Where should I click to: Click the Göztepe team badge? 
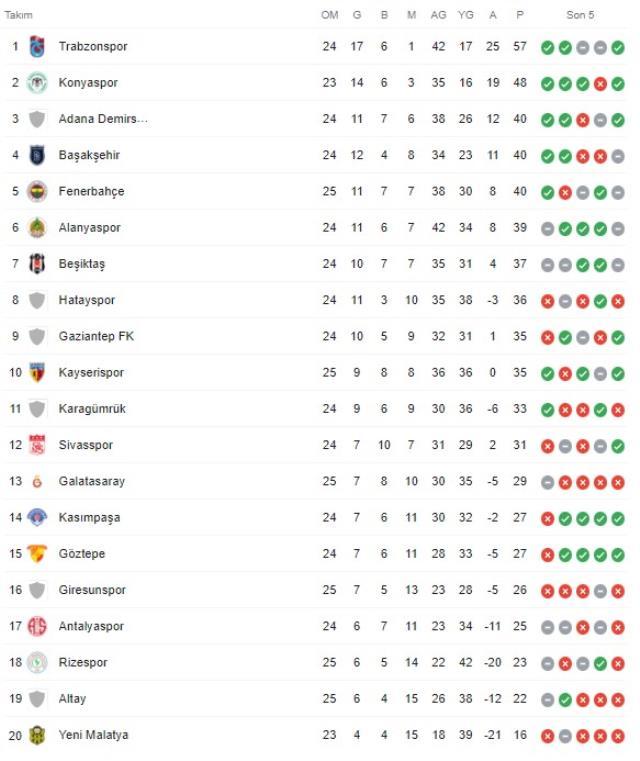pyautogui.click(x=37, y=554)
